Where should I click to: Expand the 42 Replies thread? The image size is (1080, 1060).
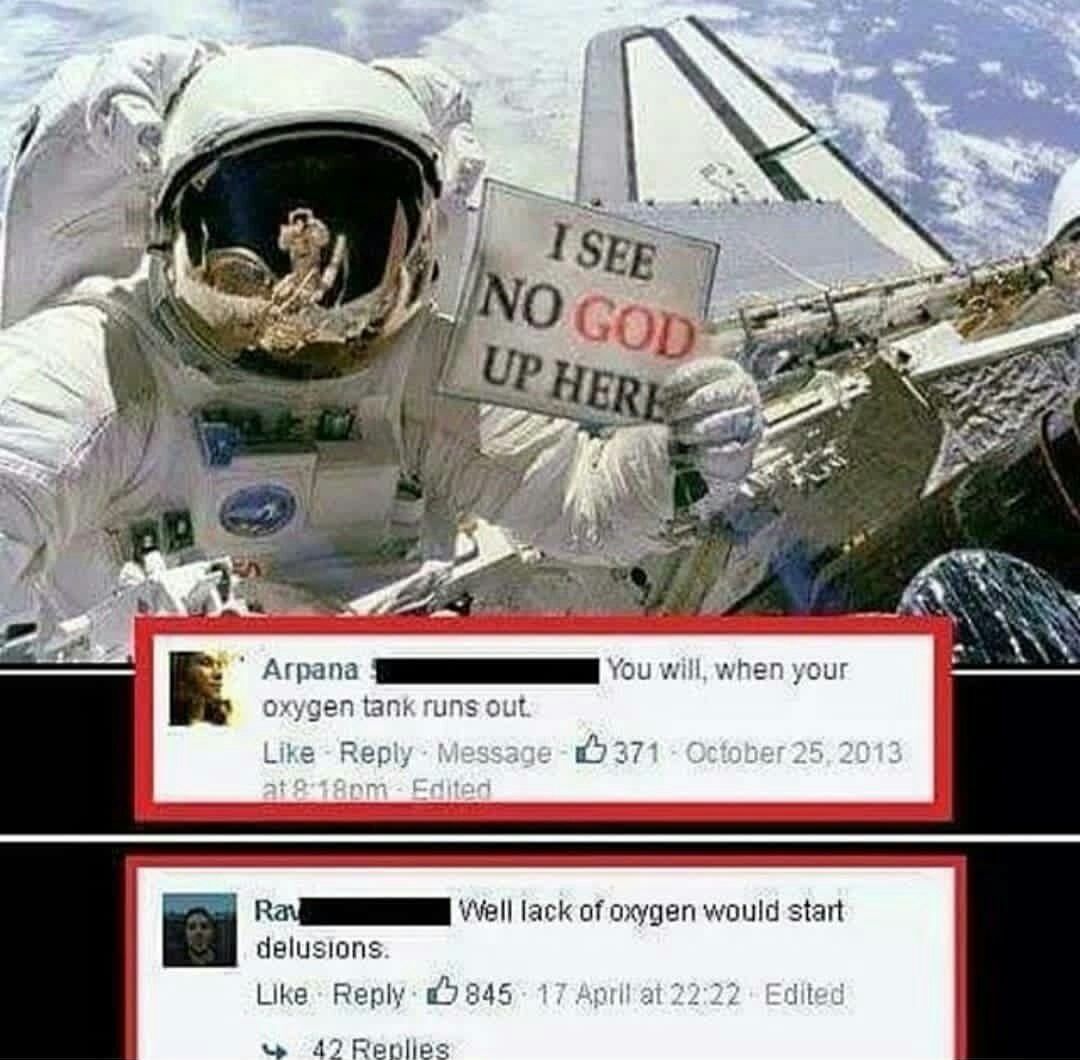click(381, 1049)
